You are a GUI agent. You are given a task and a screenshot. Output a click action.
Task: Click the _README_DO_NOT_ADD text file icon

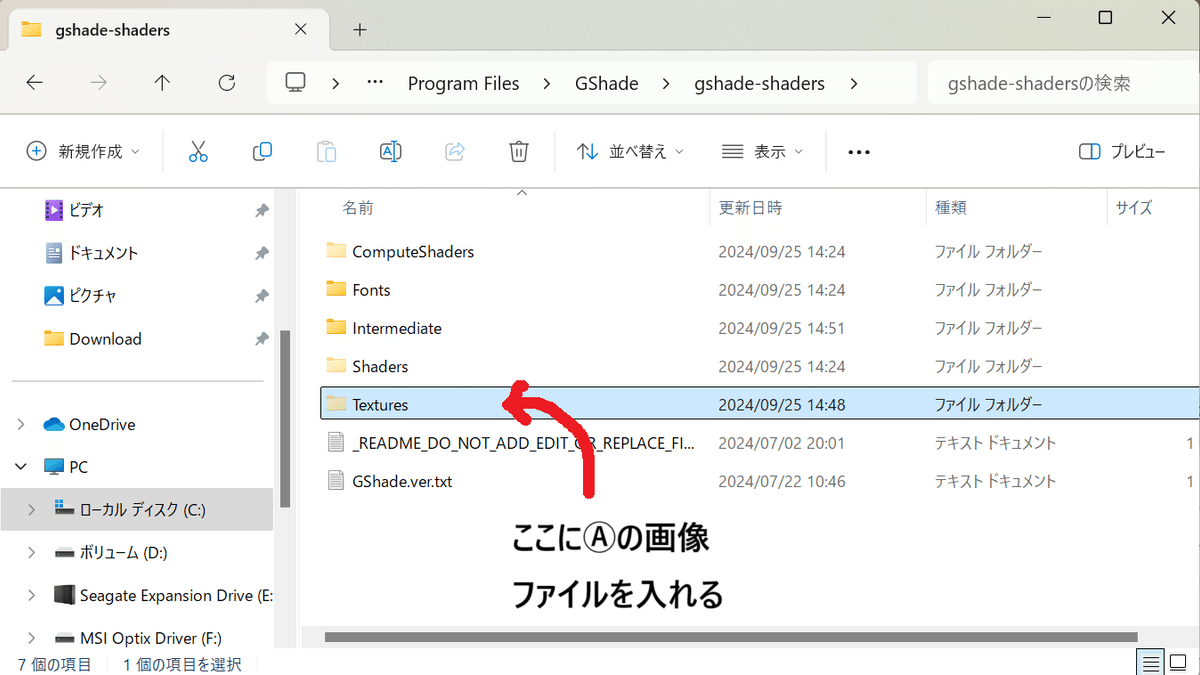click(x=336, y=442)
